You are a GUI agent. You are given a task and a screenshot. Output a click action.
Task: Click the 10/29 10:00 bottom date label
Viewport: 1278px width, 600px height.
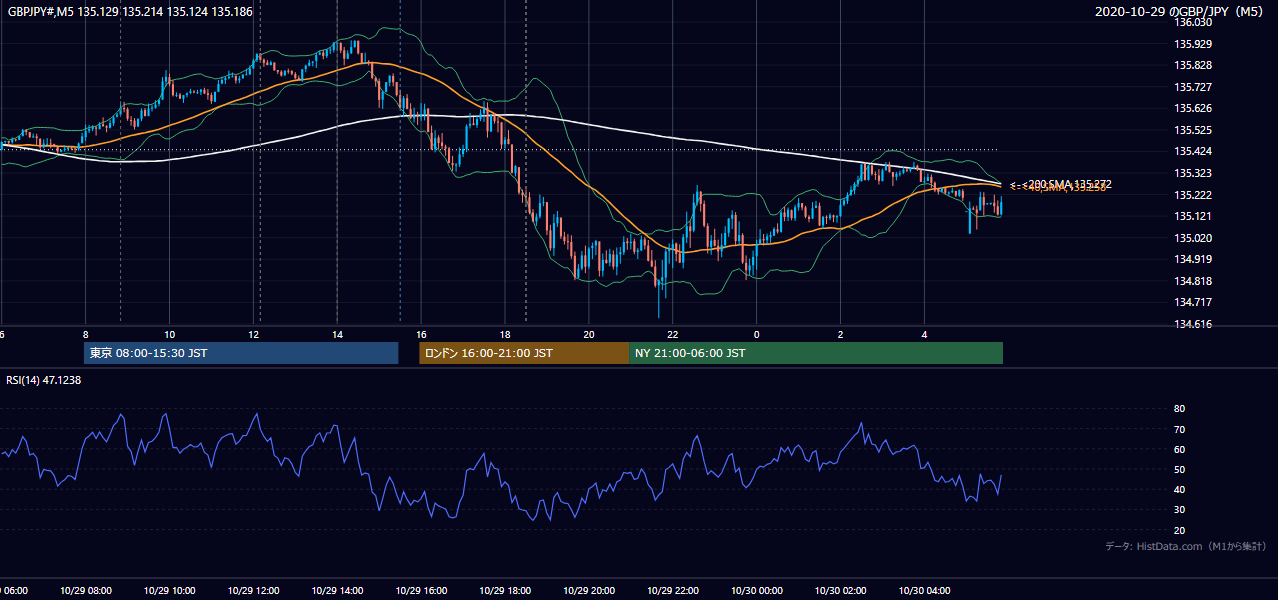[x=170, y=591]
